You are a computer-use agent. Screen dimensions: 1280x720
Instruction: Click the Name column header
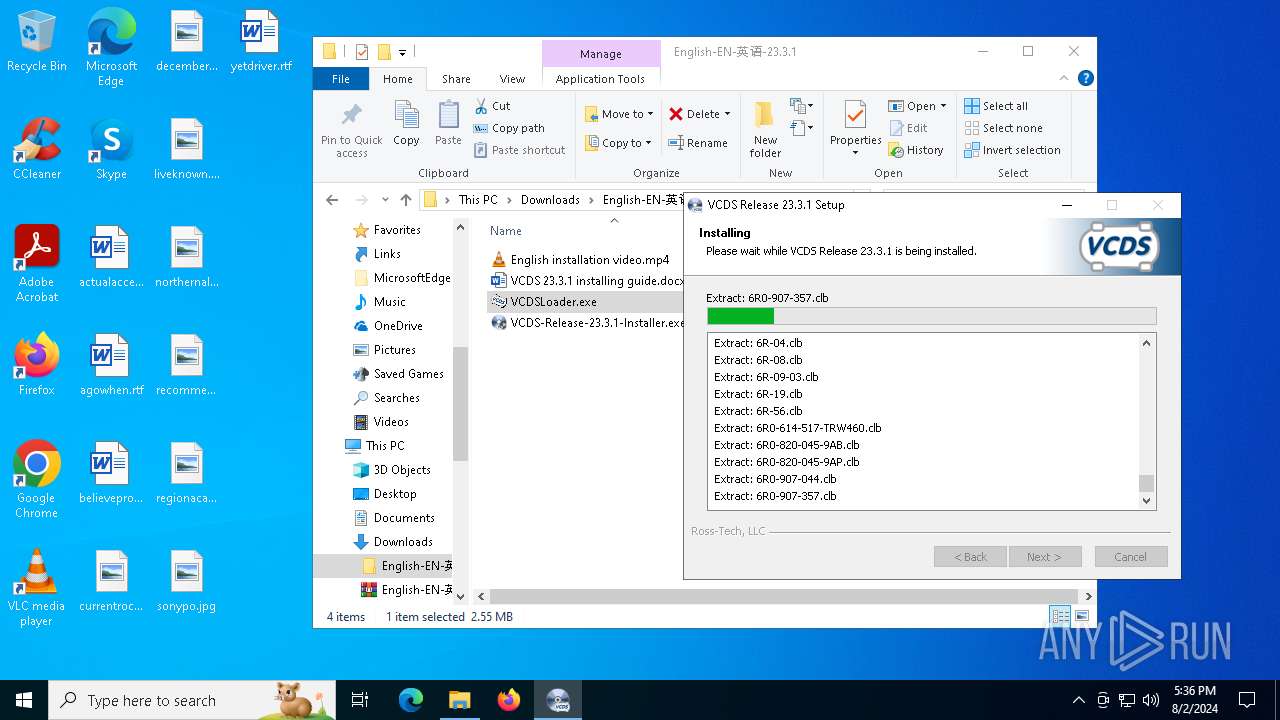[506, 231]
